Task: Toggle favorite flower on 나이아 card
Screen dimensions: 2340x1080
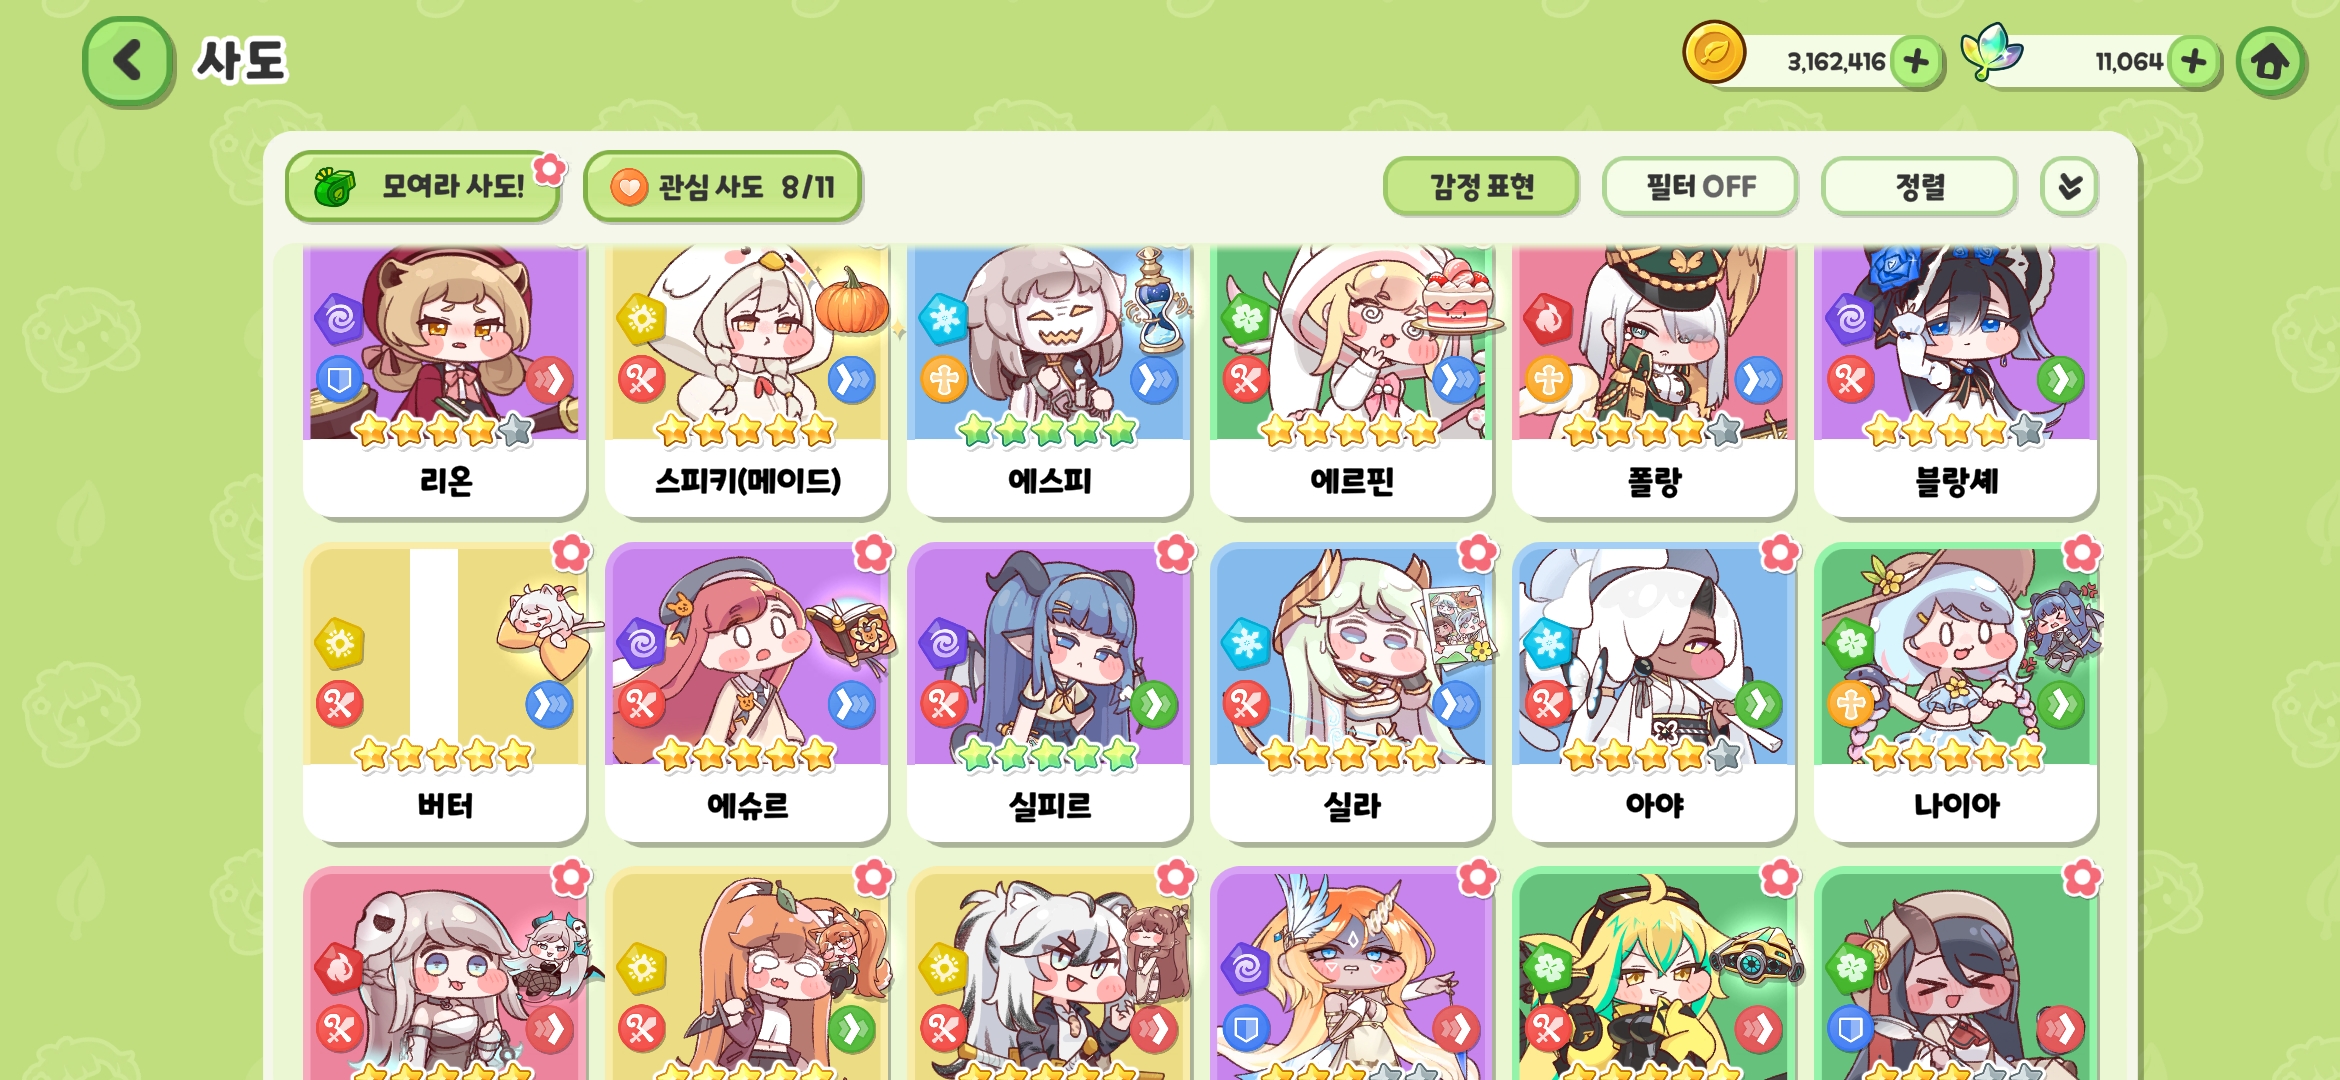Action: pos(2082,552)
